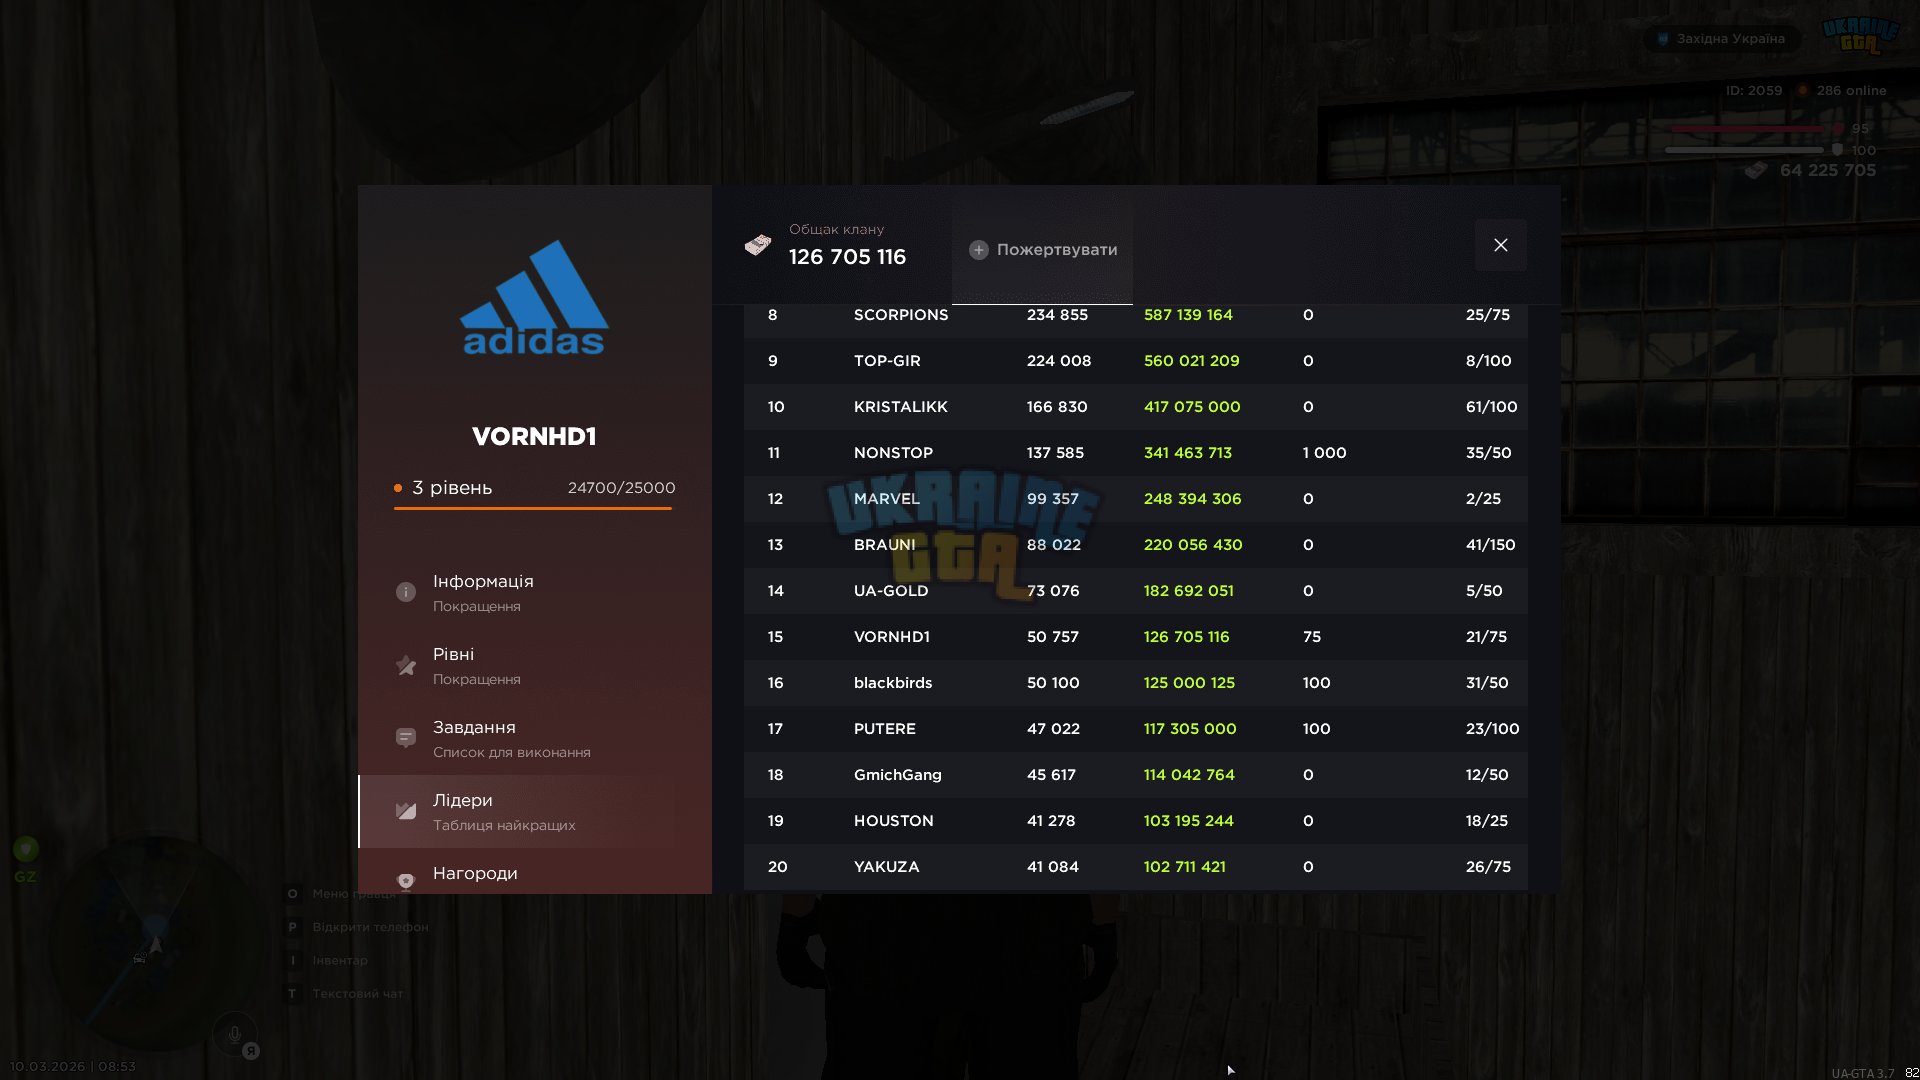Click the Пожертвувати donate button
This screenshot has height=1080, width=1920.
tap(1042, 250)
